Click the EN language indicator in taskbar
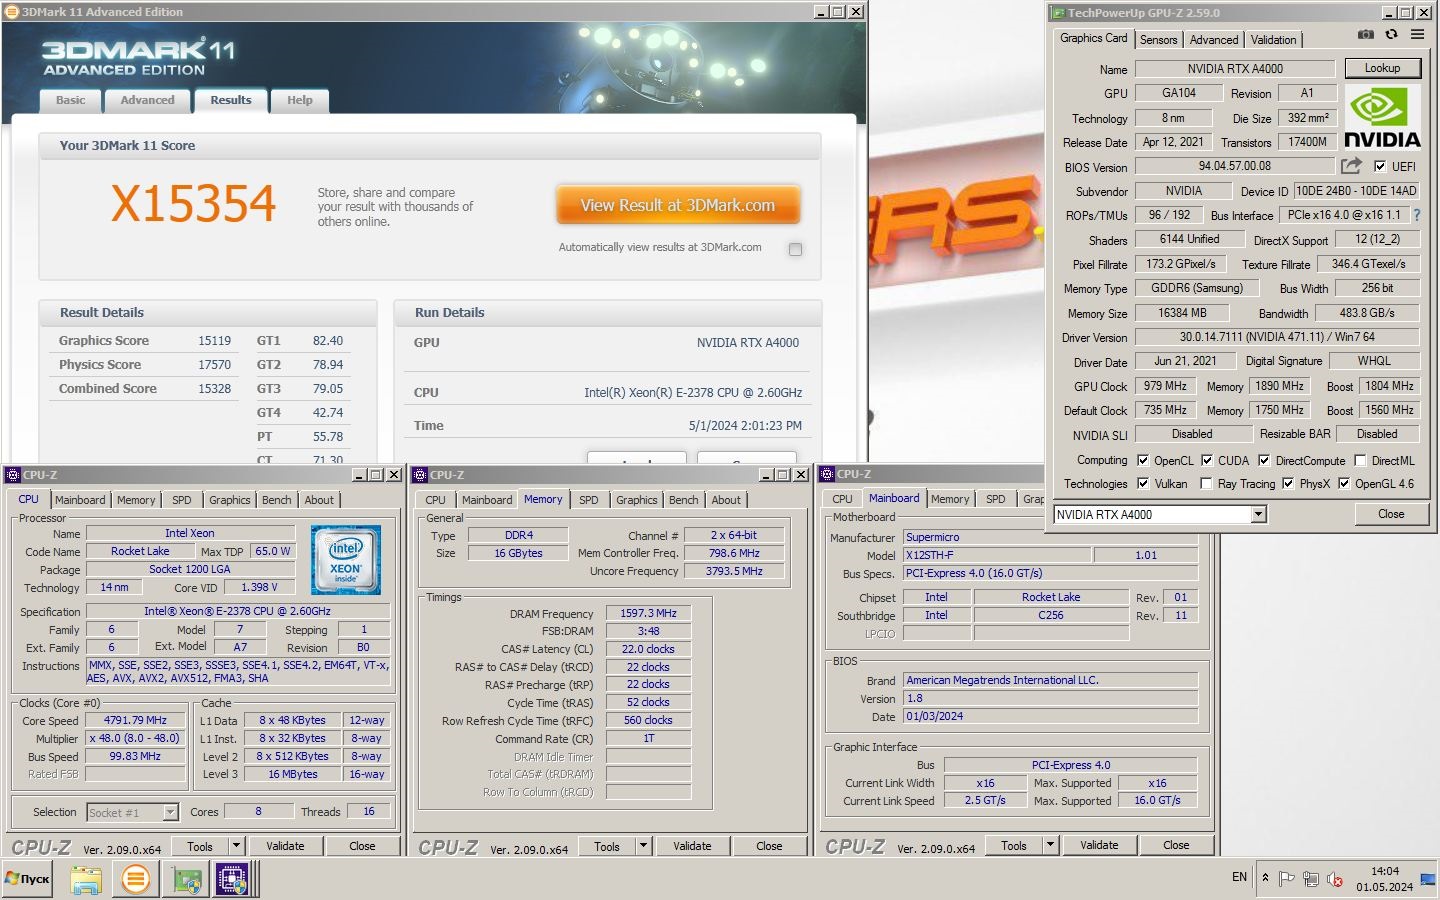 [x=1239, y=877]
